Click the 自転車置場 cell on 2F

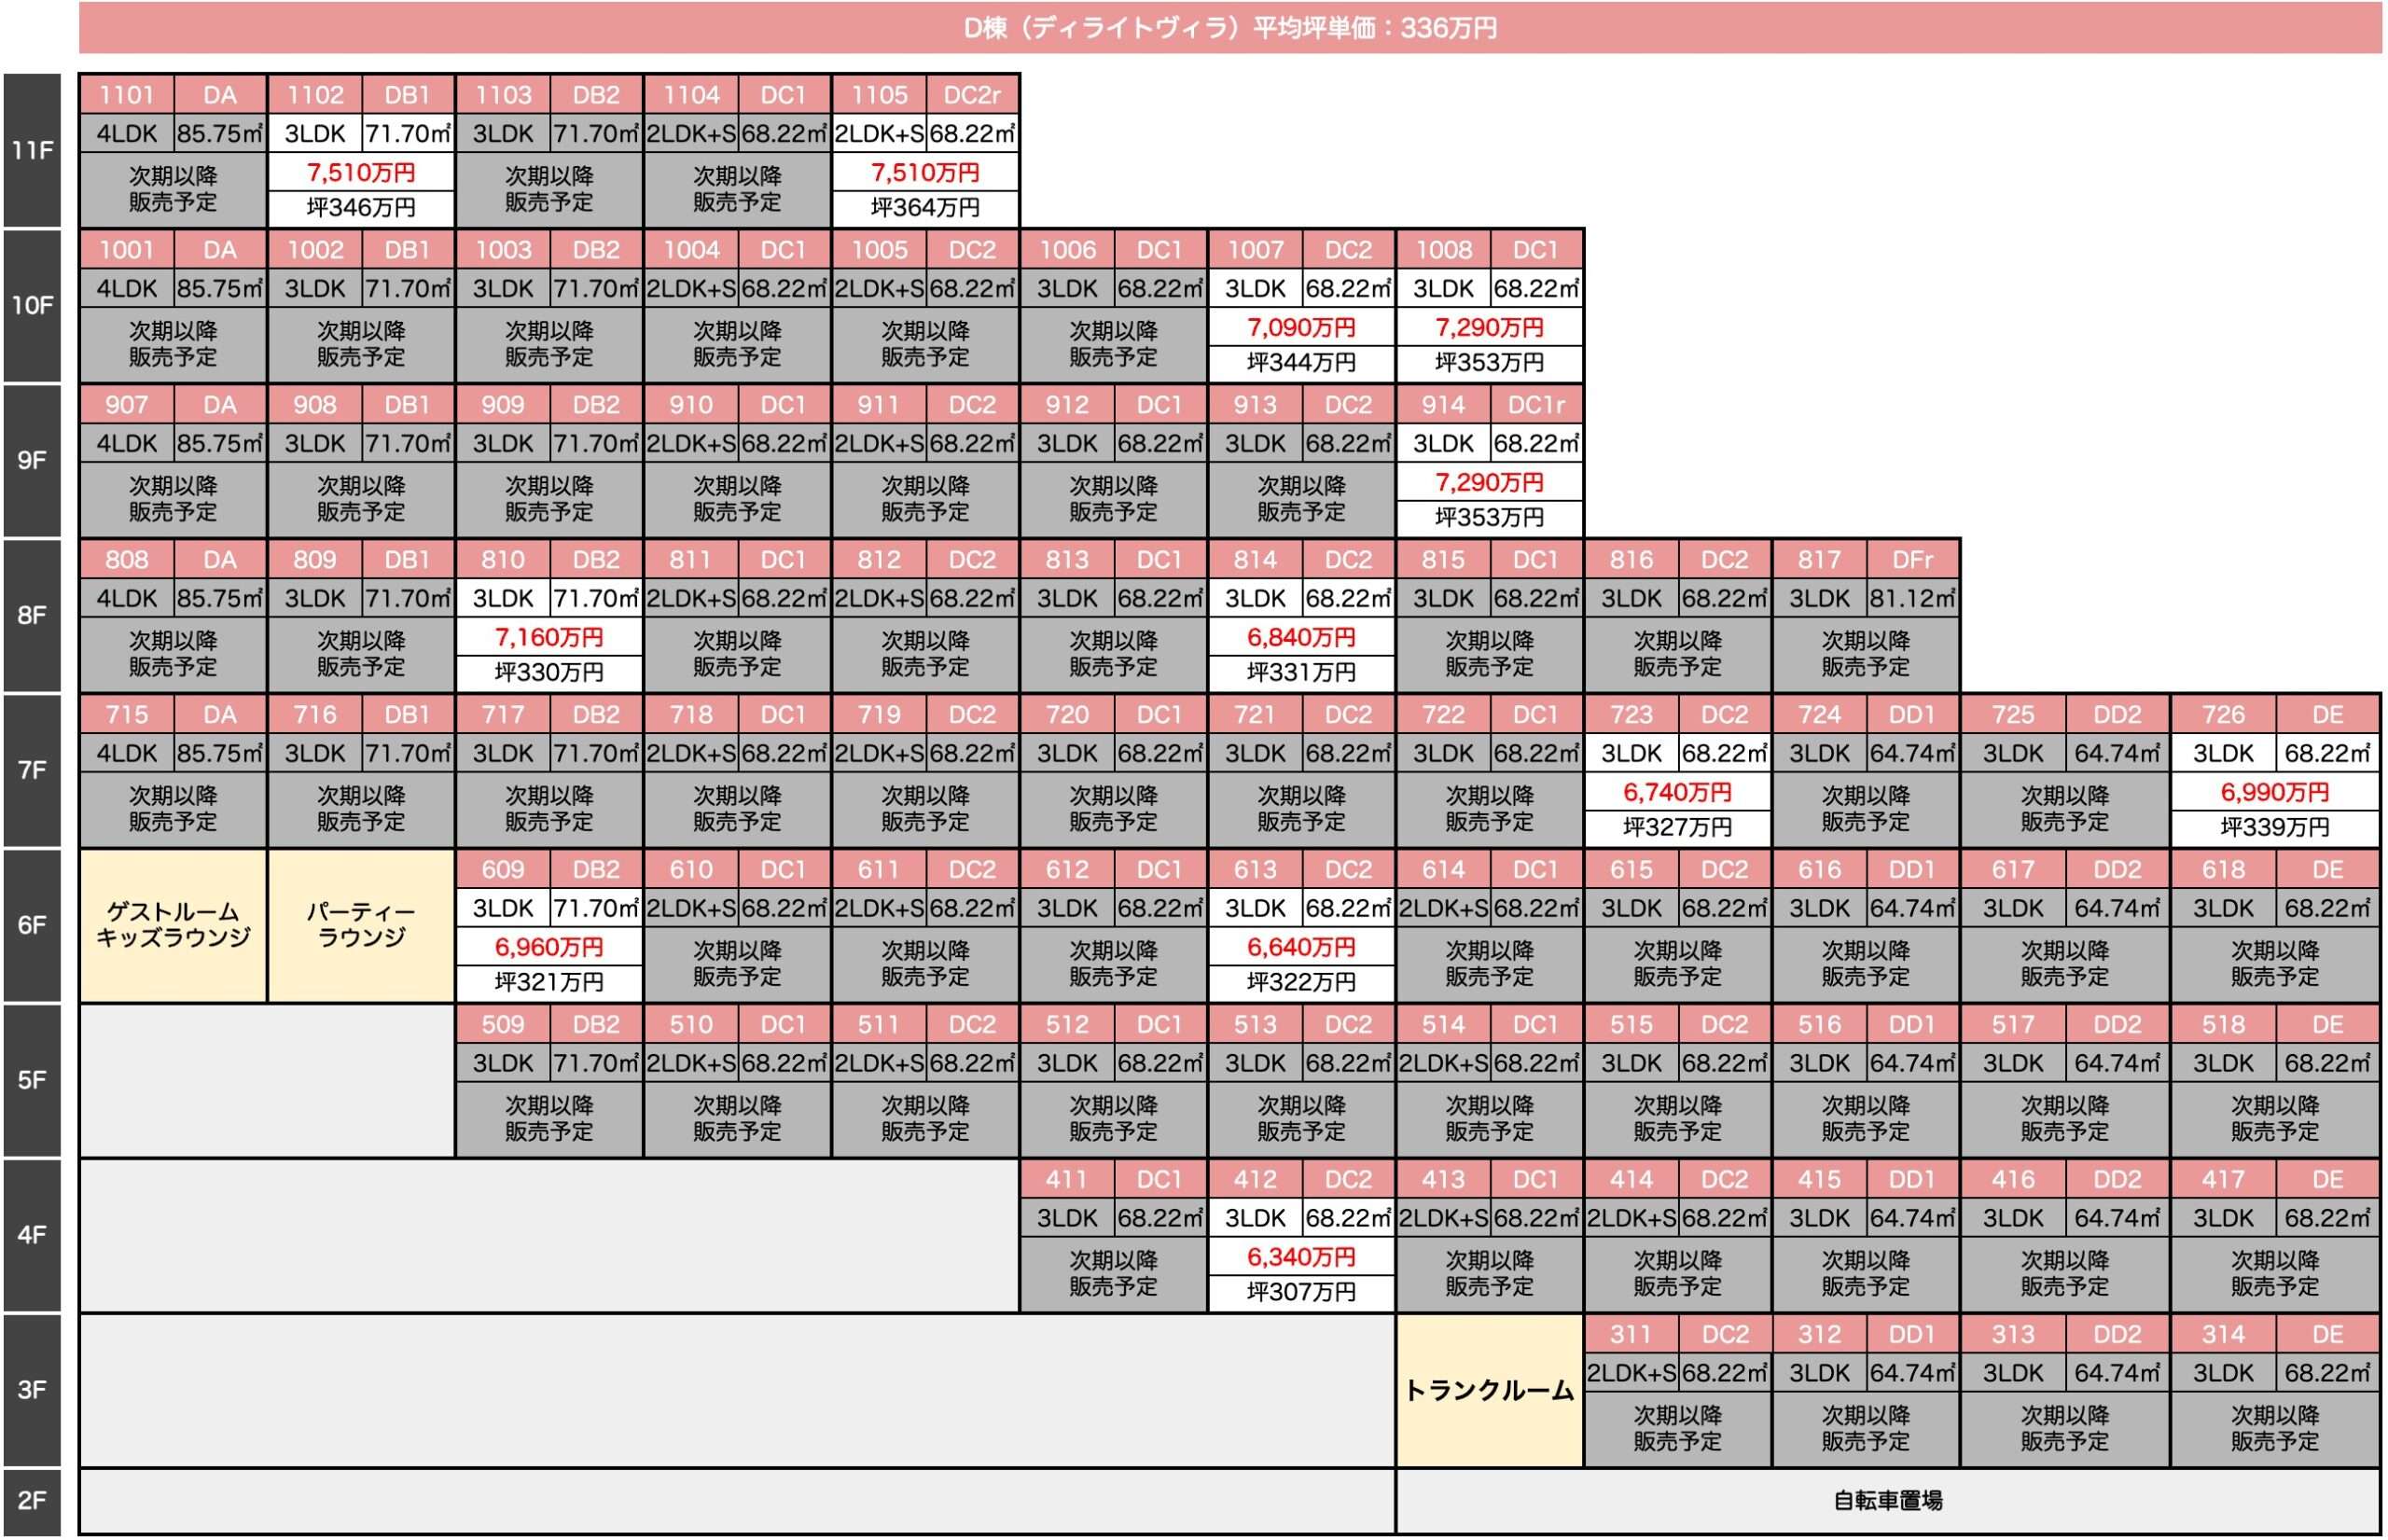pos(1888,1501)
